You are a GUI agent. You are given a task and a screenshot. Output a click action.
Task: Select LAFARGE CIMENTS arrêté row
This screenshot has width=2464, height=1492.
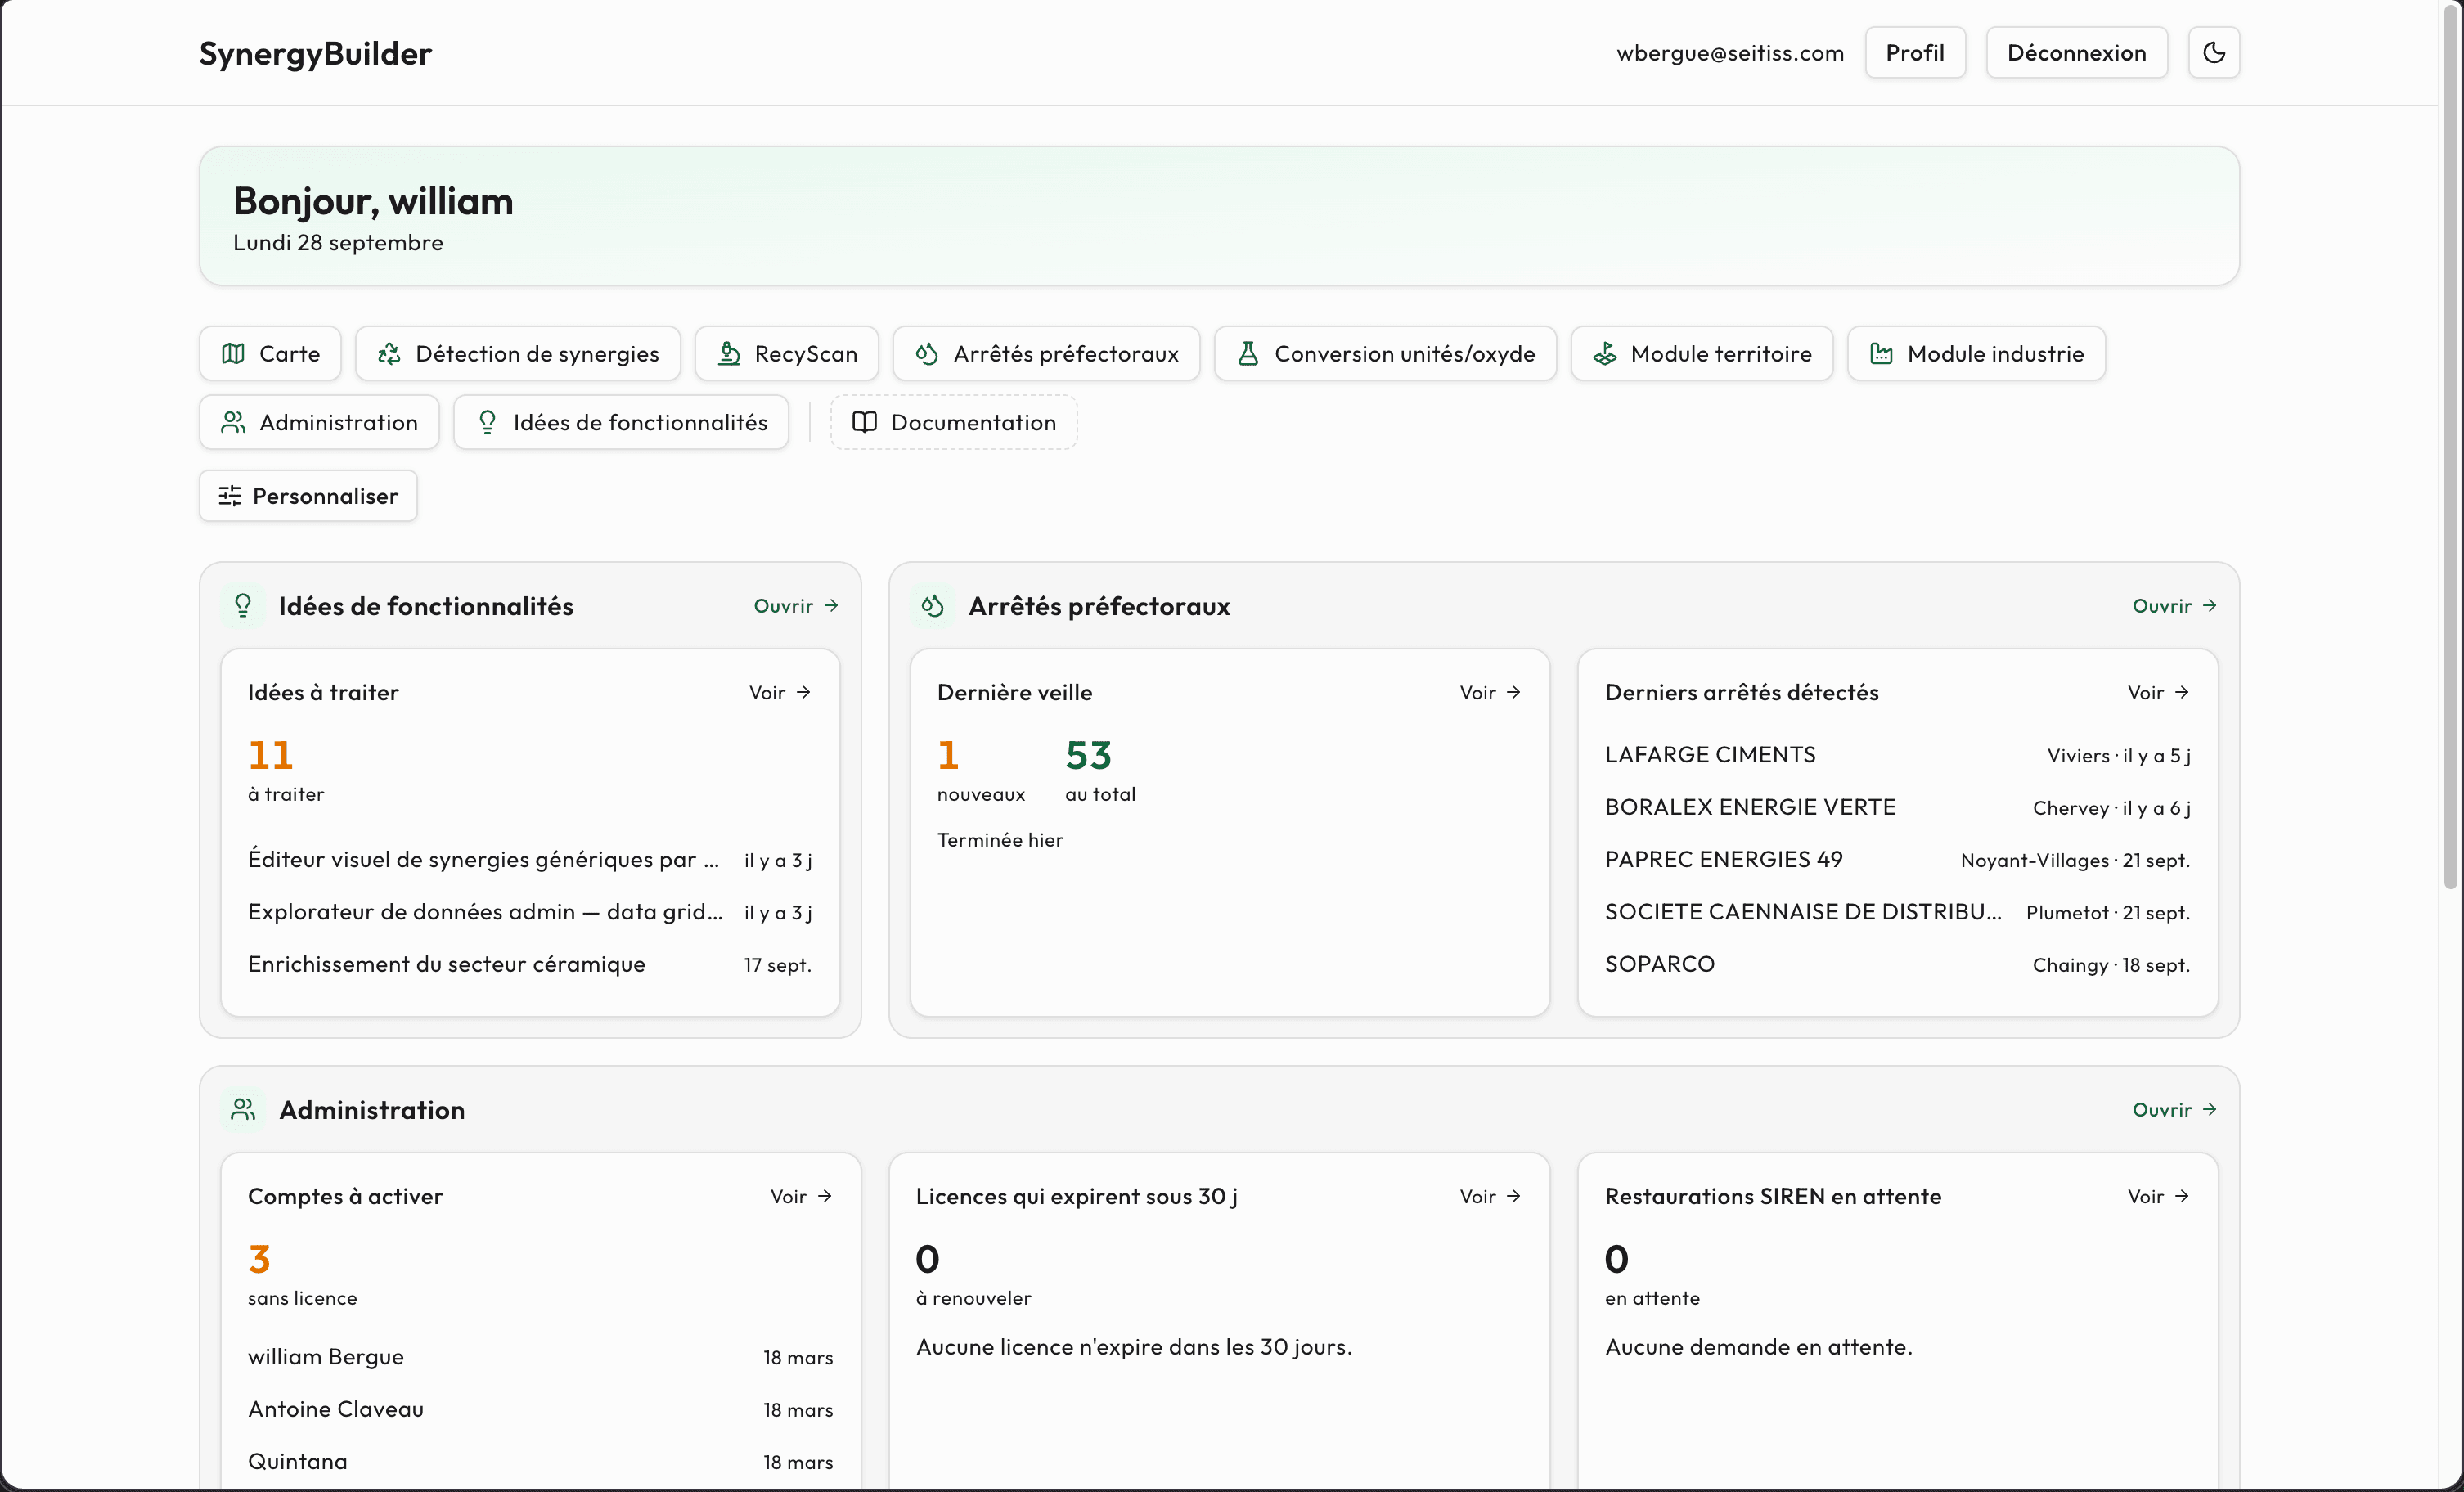coord(1897,755)
